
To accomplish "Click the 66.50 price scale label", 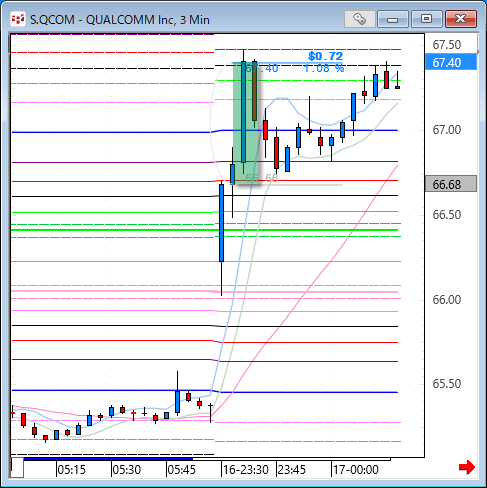I will (447, 215).
